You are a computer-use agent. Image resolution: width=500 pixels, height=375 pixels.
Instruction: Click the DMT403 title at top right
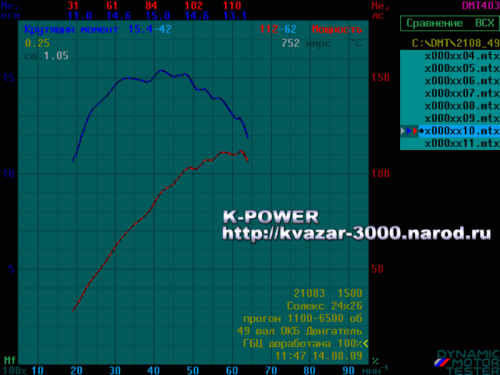[480, 6]
